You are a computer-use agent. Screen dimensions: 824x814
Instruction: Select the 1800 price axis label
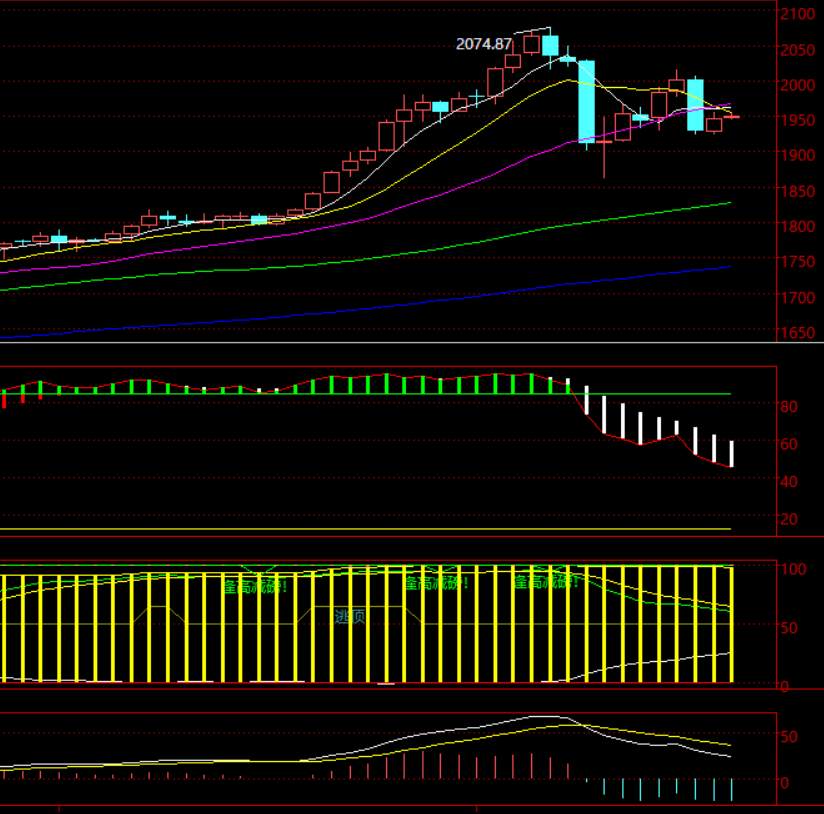pyautogui.click(x=797, y=226)
